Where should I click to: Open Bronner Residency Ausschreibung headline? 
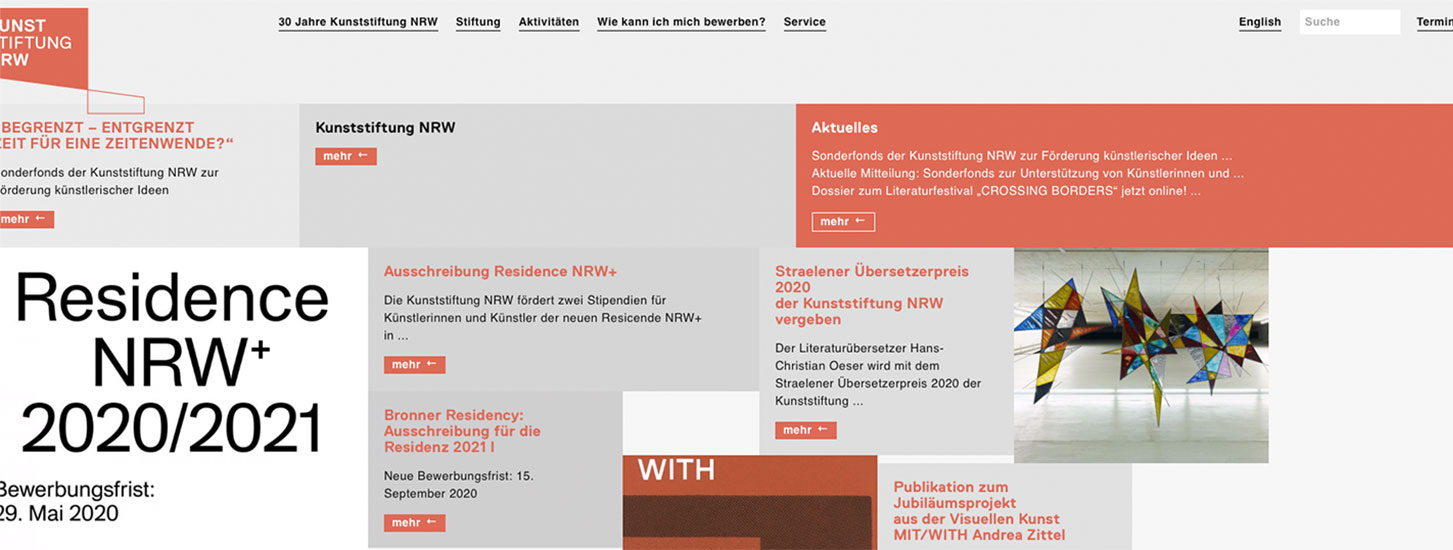462,431
